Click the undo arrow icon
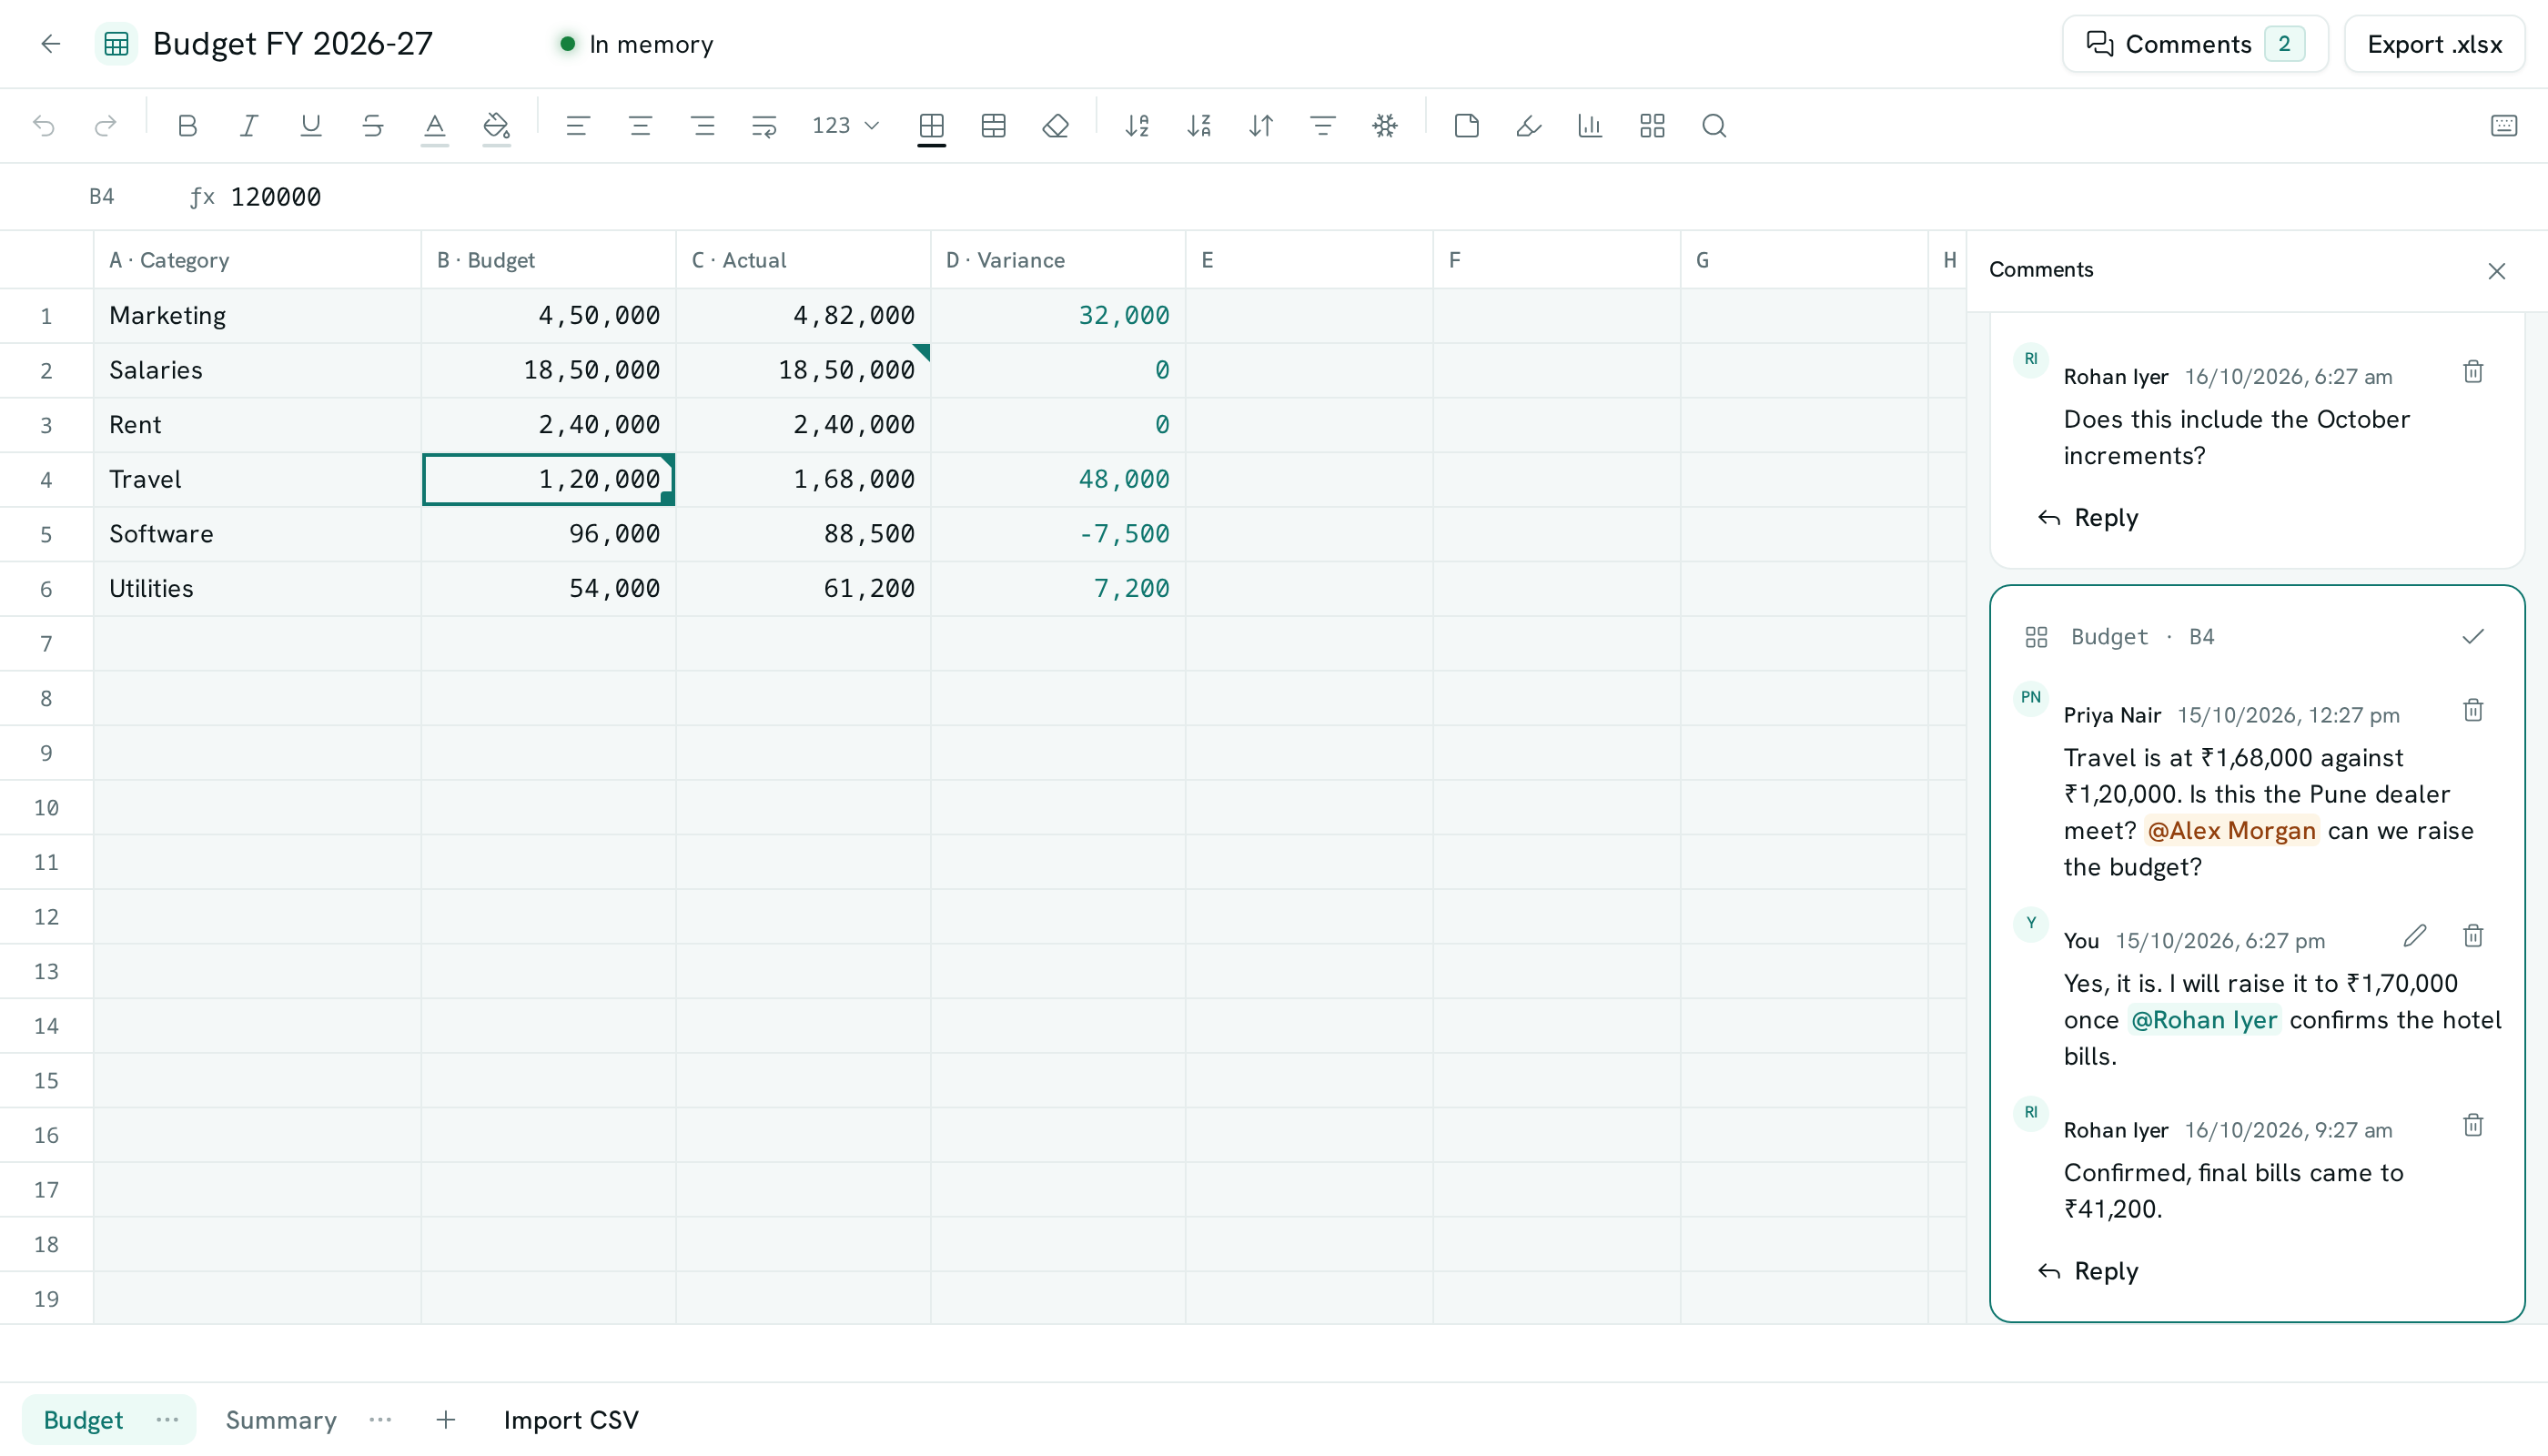Image resolution: width=2548 pixels, height=1456 pixels. [x=44, y=126]
